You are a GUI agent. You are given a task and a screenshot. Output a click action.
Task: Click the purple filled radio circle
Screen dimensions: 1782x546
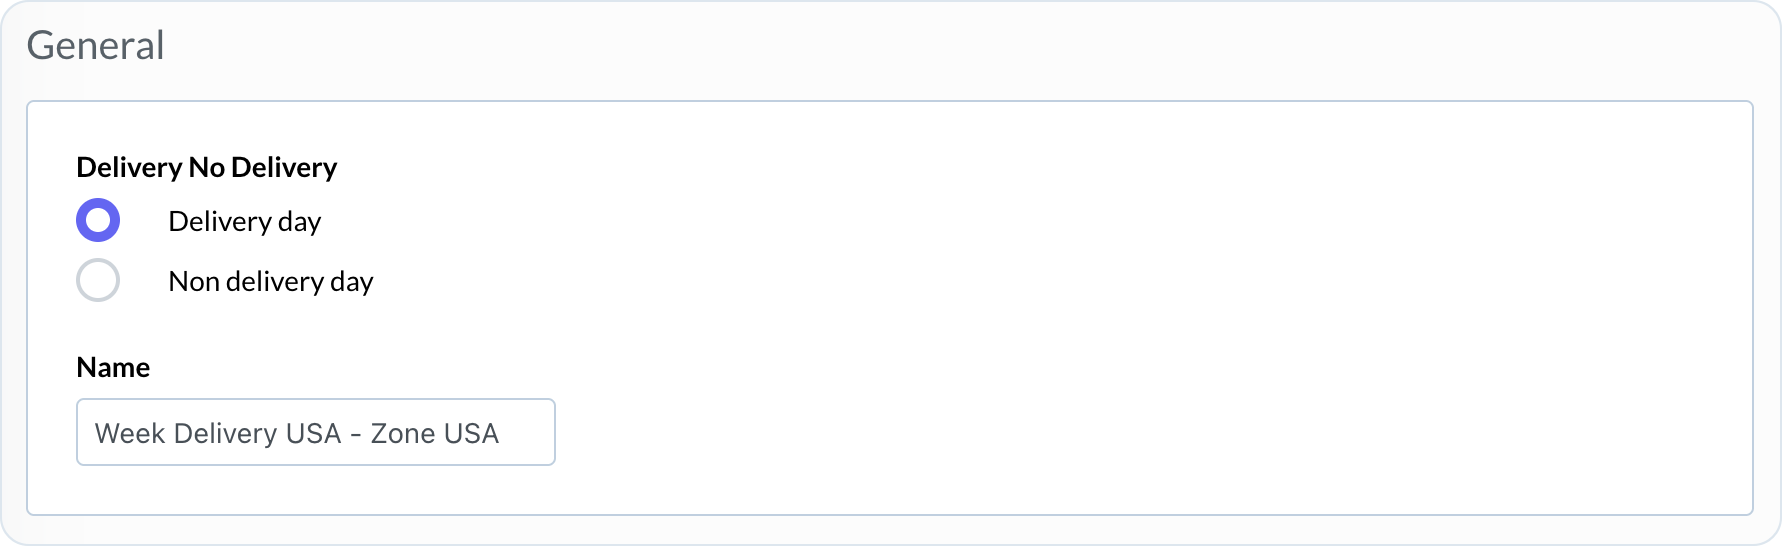(98, 221)
